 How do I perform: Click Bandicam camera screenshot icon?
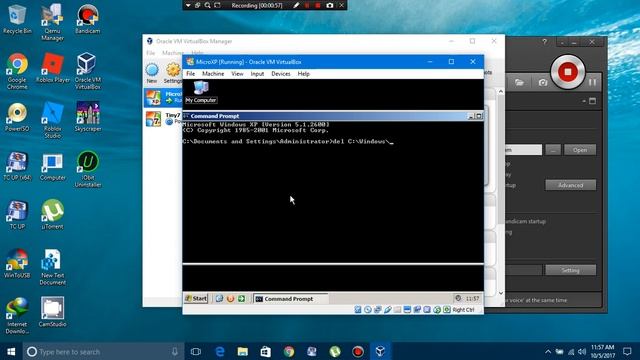pyautogui.click(x=542, y=82)
